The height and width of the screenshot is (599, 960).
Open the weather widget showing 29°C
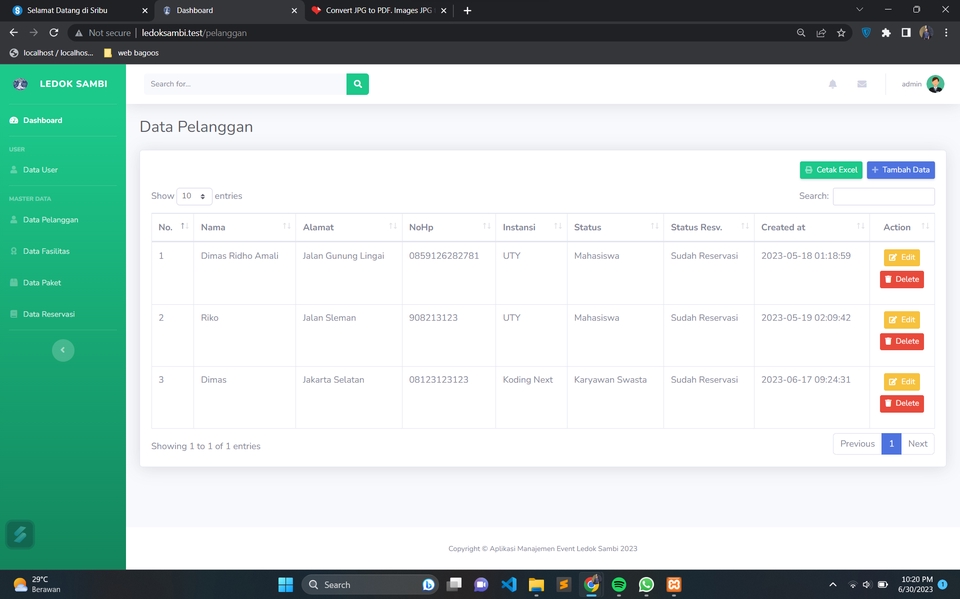37,584
